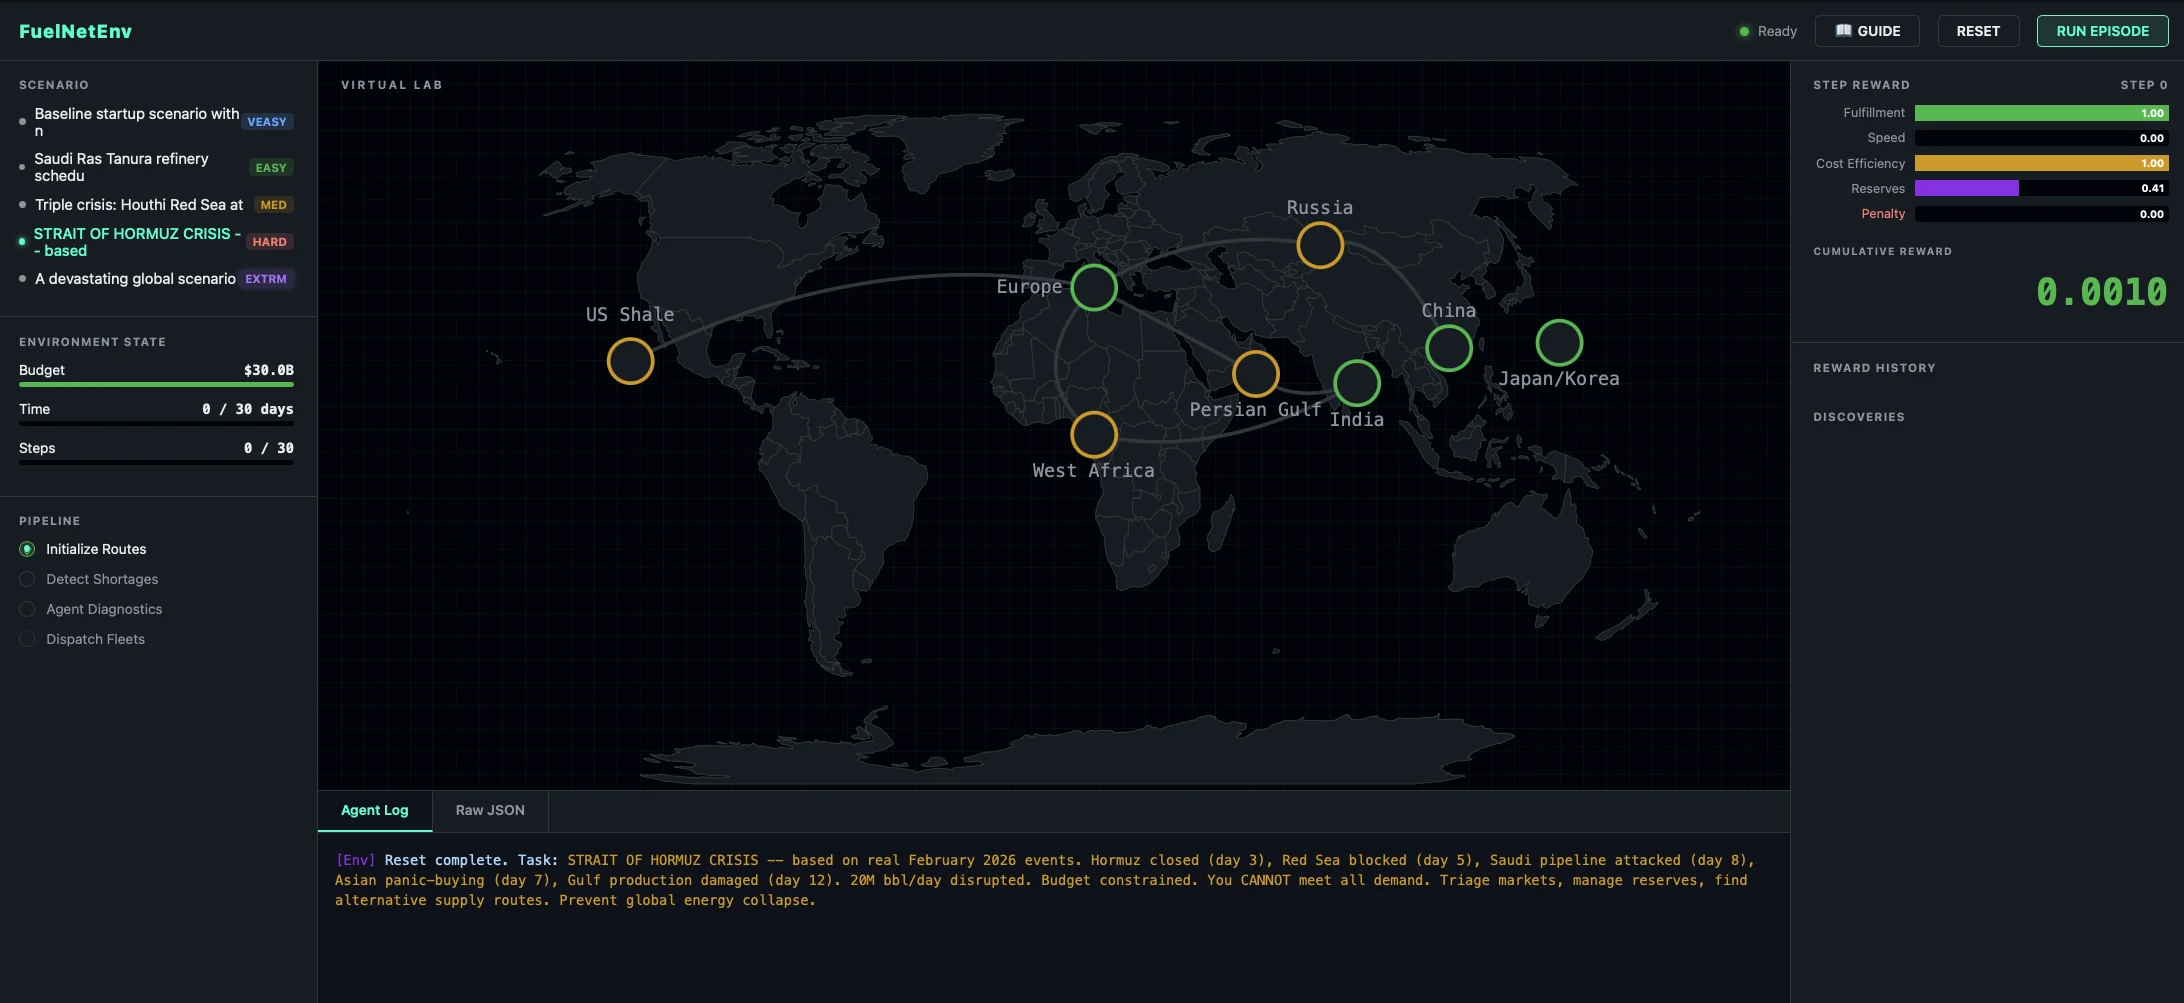Click the Reward History heading
2184x1003 pixels.
[x=1874, y=368]
